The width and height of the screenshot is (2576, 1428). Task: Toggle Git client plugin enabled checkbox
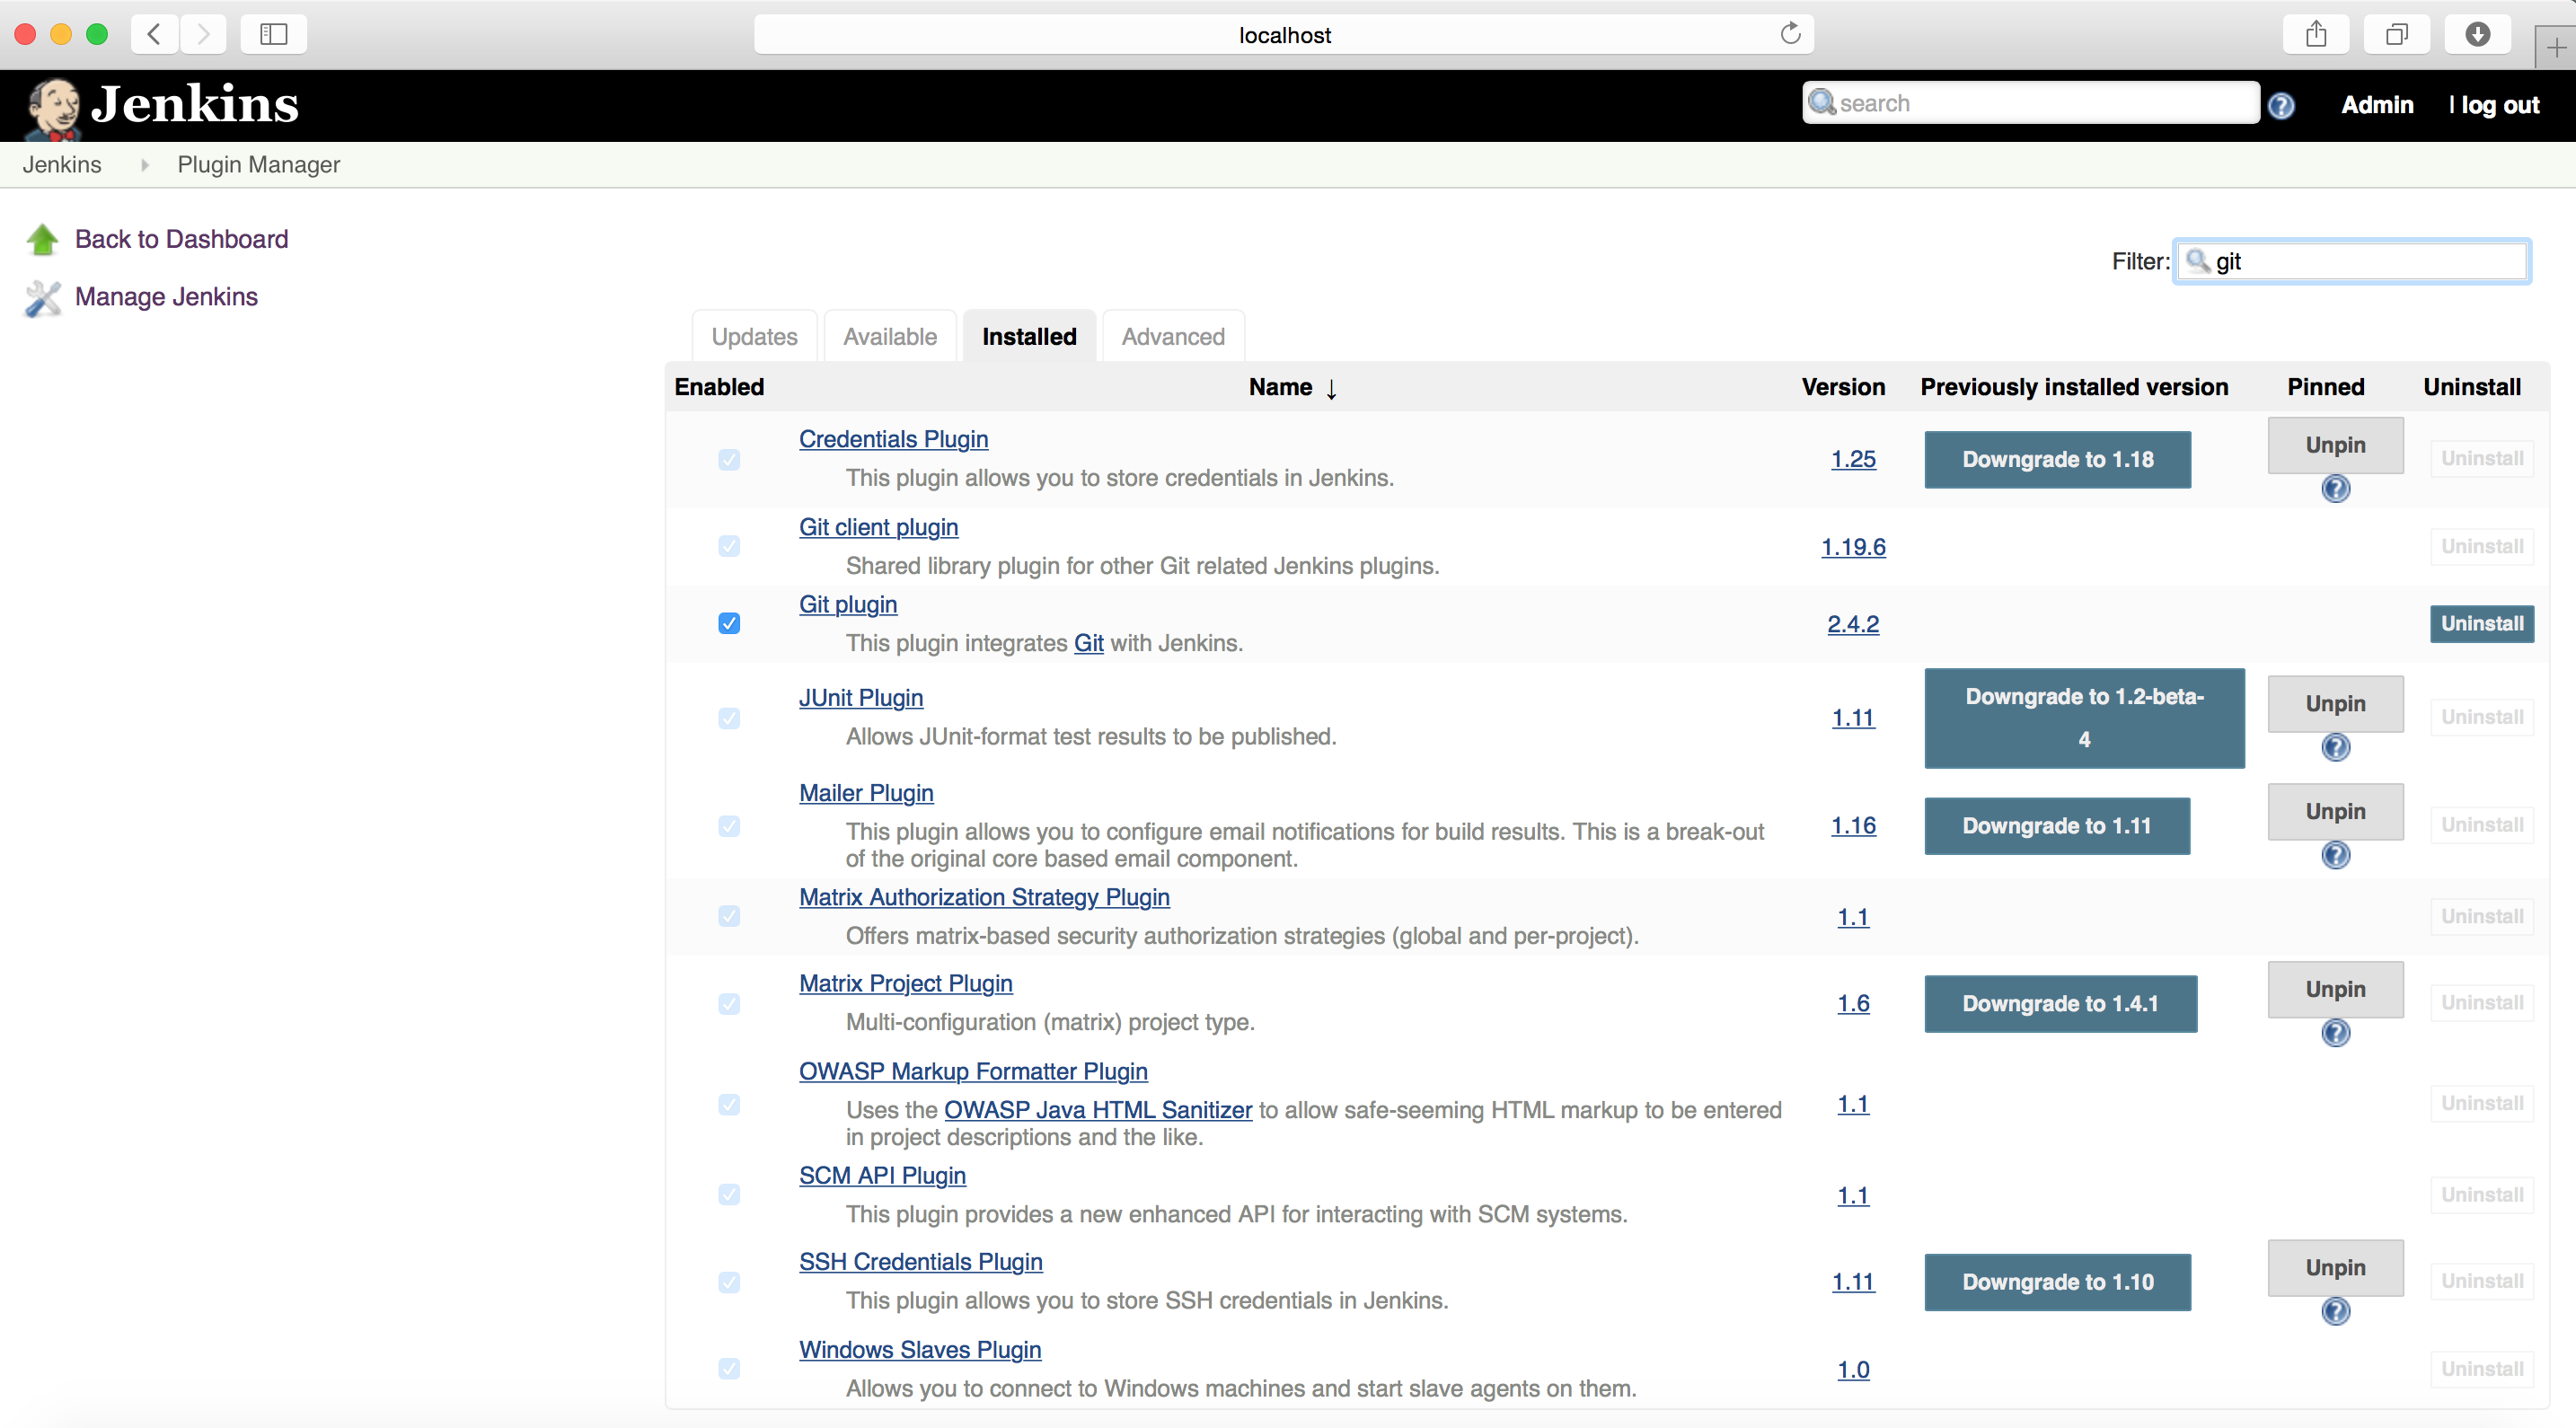(729, 546)
